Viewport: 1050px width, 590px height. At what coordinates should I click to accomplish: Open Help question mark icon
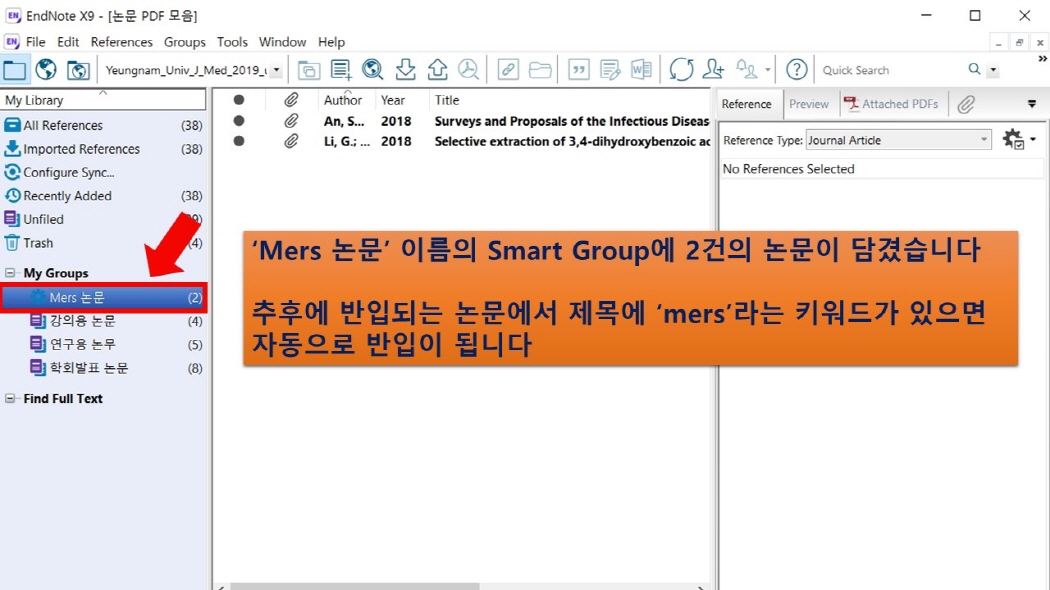coord(796,70)
